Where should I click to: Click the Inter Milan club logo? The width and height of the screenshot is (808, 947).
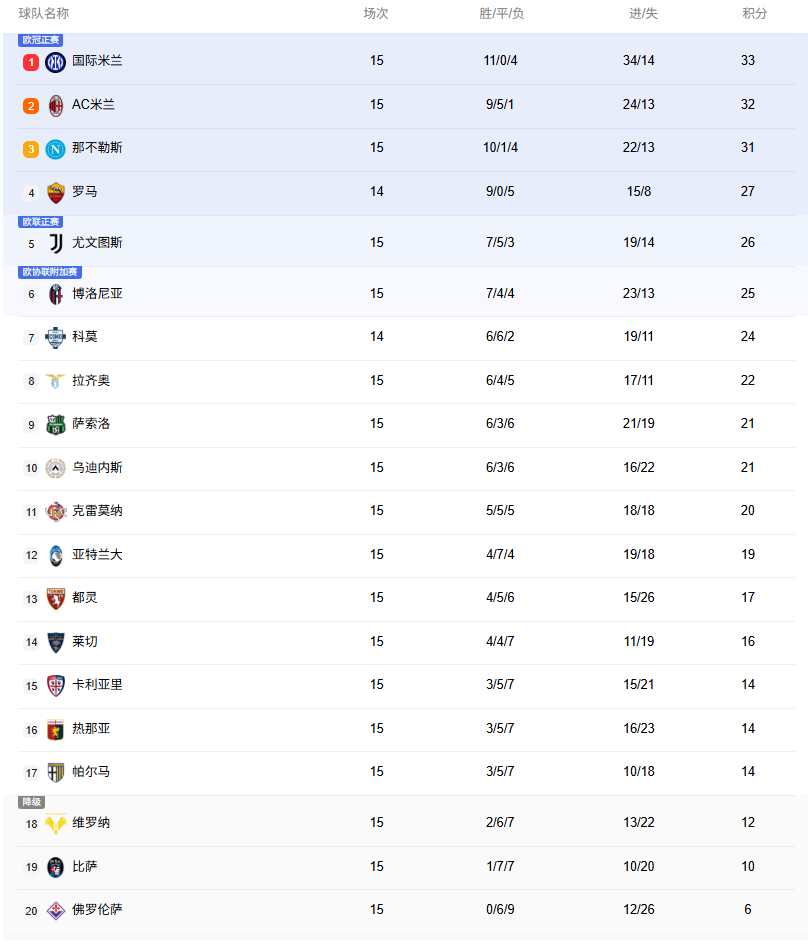point(56,62)
